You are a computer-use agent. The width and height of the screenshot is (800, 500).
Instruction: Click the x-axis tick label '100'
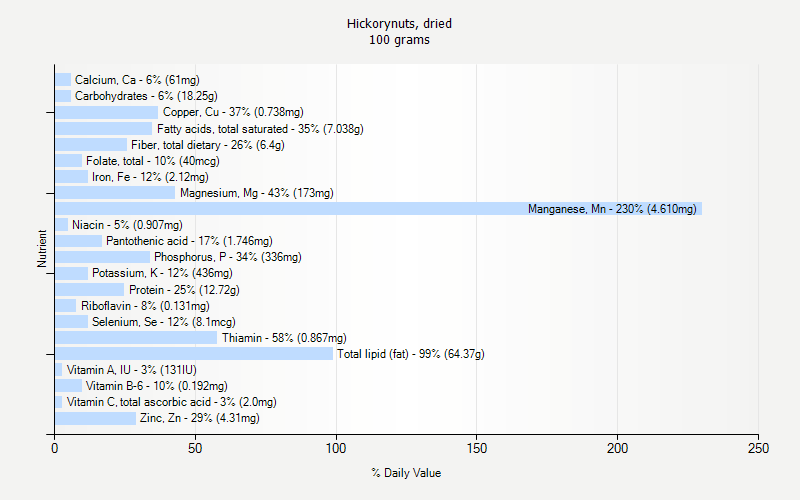(x=336, y=448)
